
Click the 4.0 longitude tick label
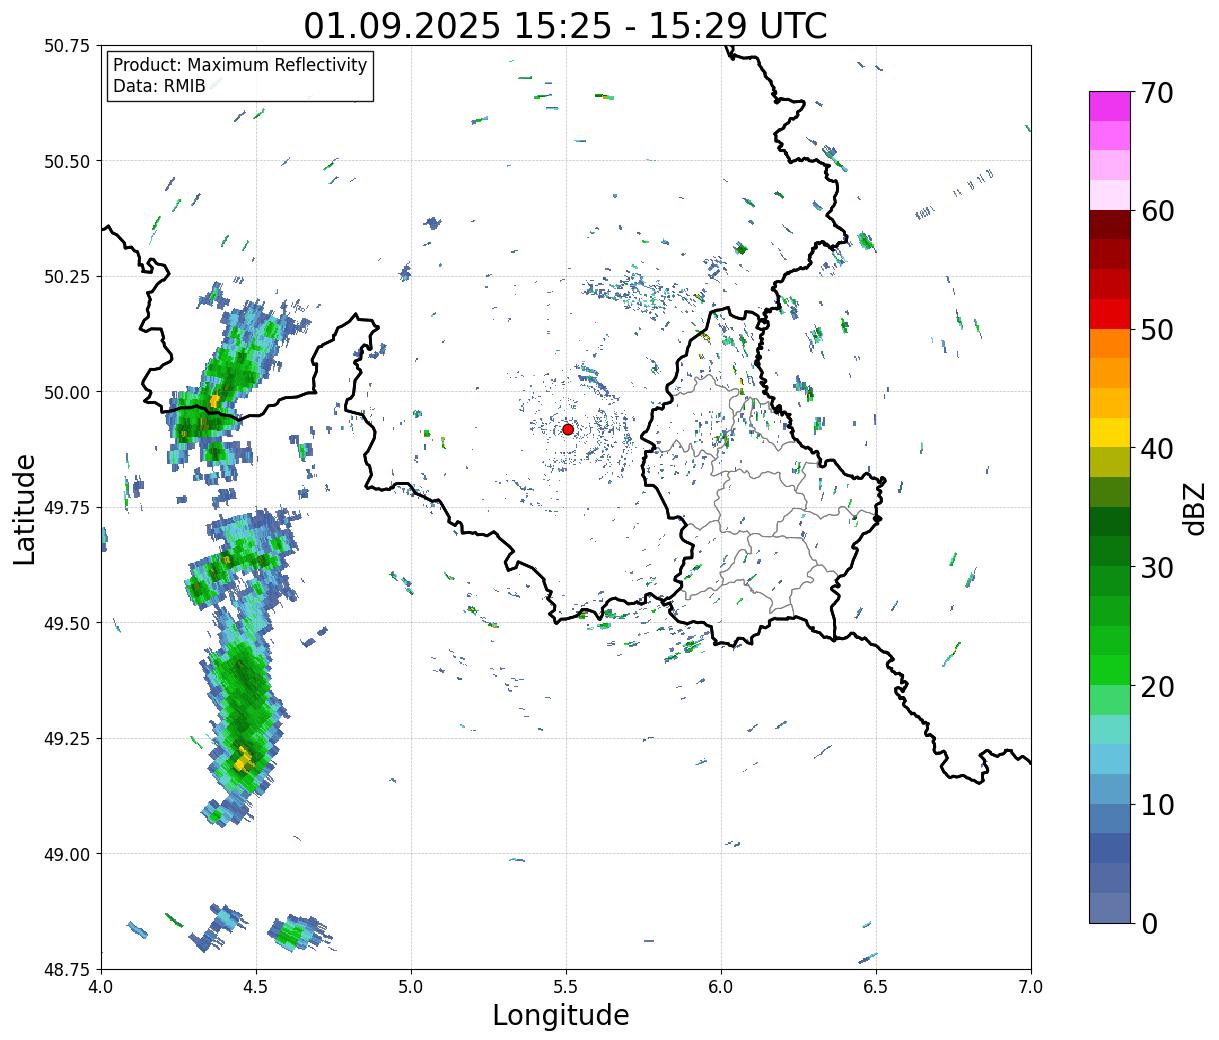101,987
